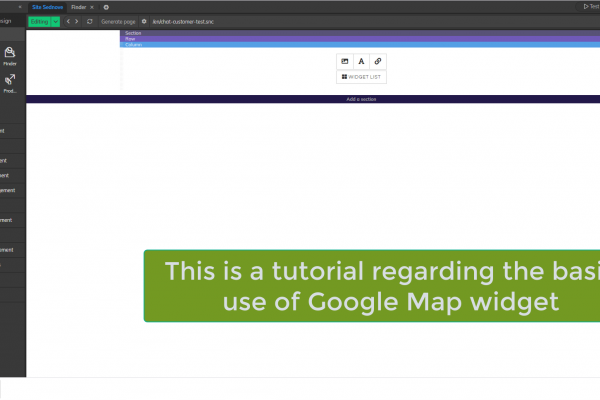
Task: Open the WIDGET LIST button
Action: pos(361,77)
